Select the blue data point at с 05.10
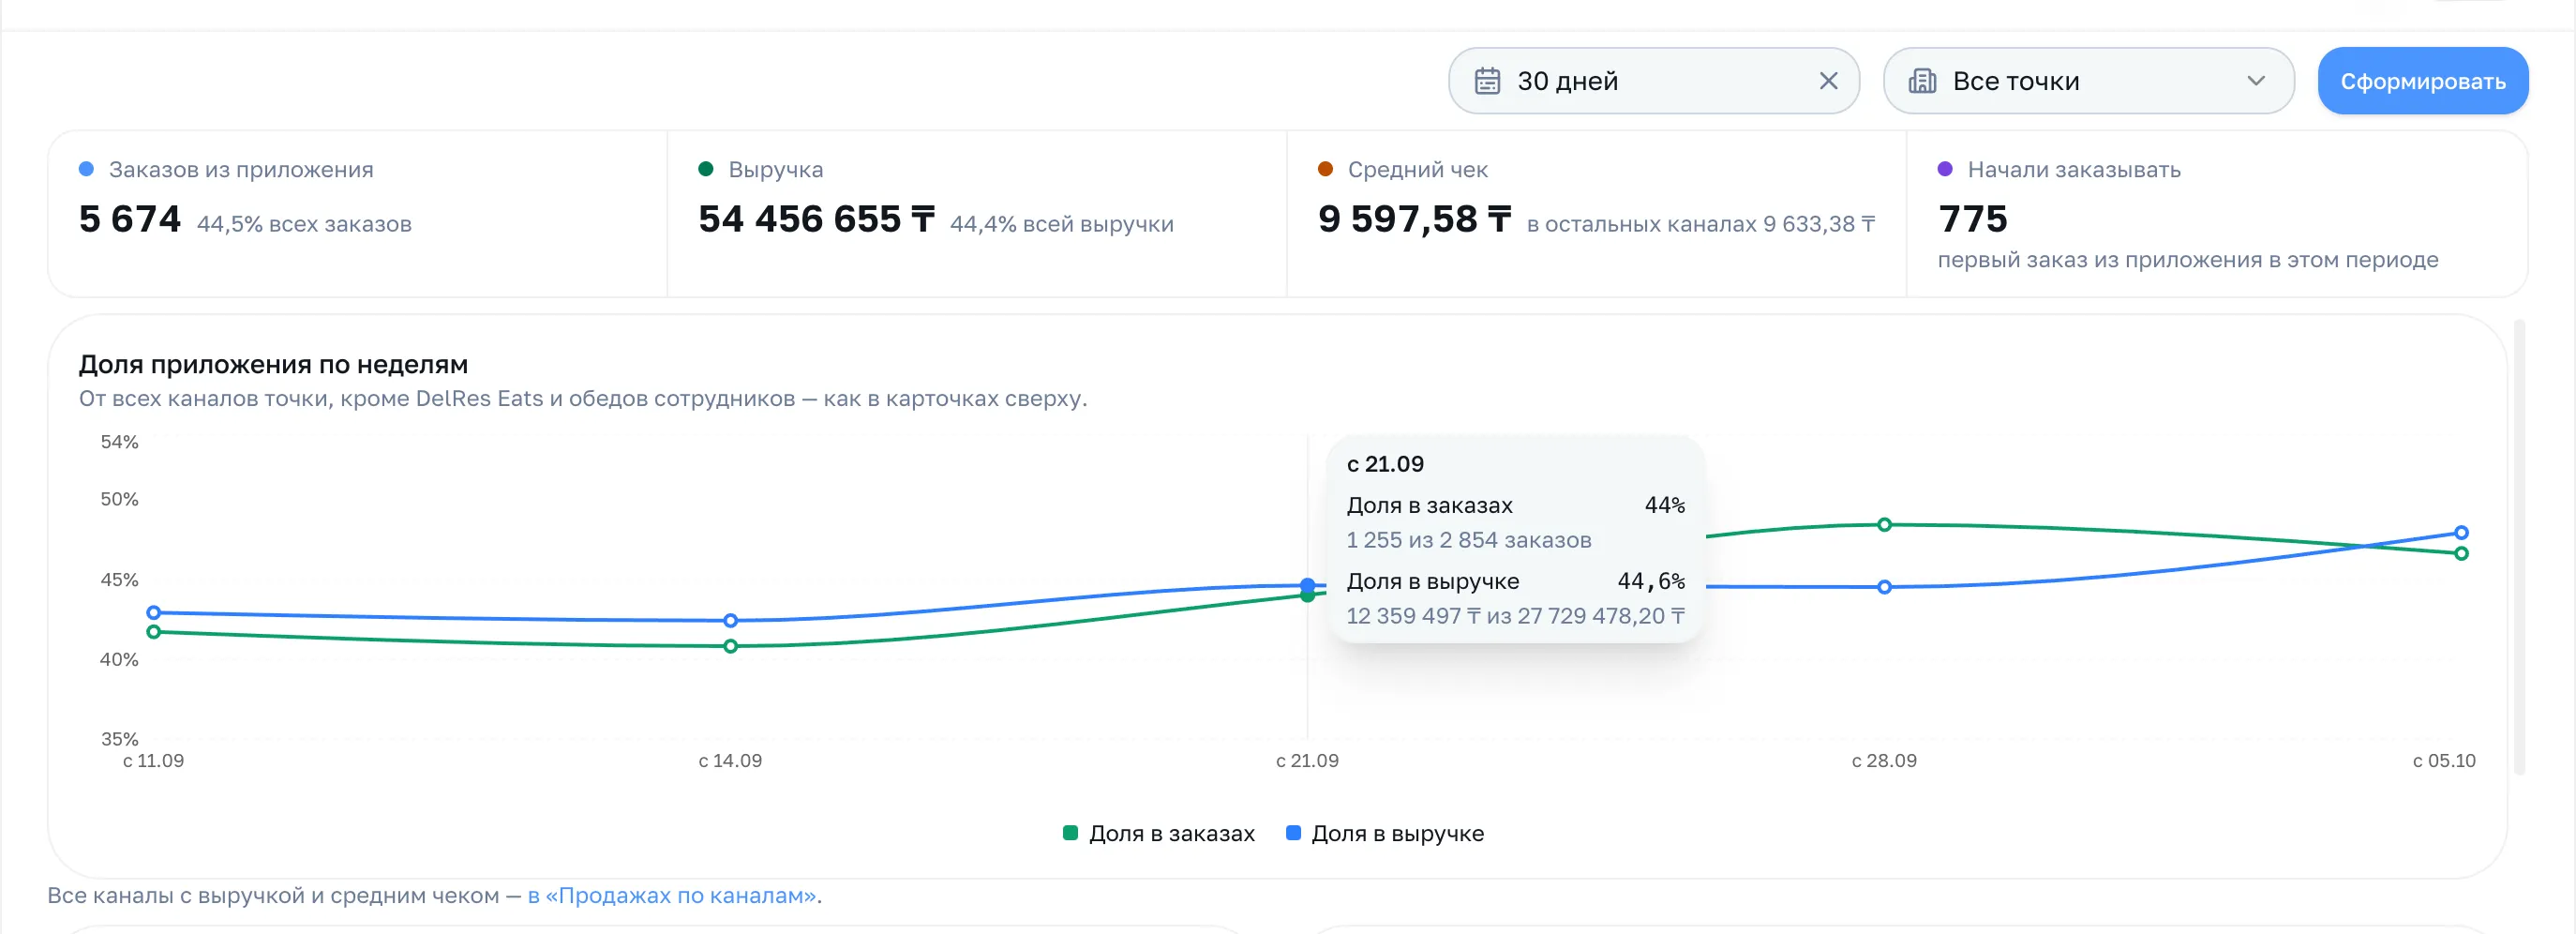The image size is (2576, 934). tap(2461, 532)
